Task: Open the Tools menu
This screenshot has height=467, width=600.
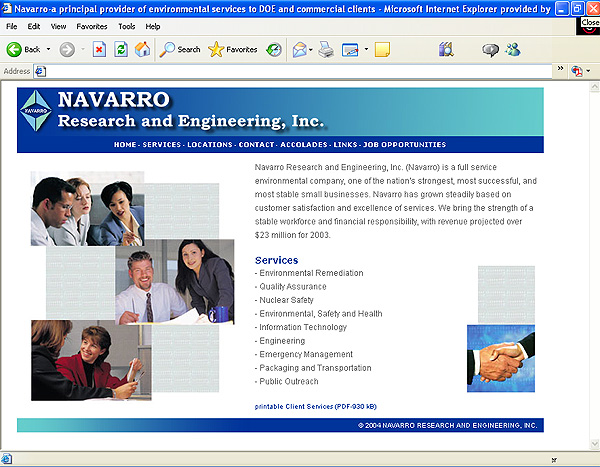Action: [x=127, y=26]
